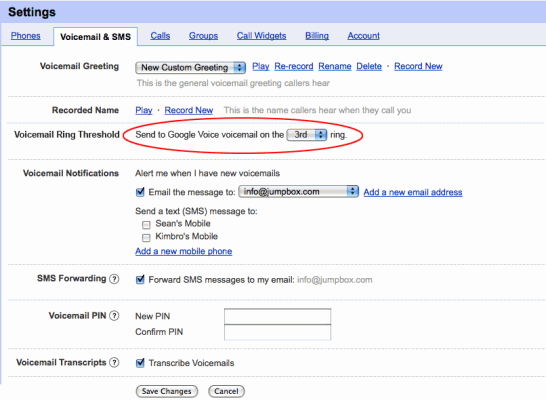Expand the 3rd ring threshold dropdown
Image resolution: width=546 pixels, height=400 pixels.
coord(306,135)
